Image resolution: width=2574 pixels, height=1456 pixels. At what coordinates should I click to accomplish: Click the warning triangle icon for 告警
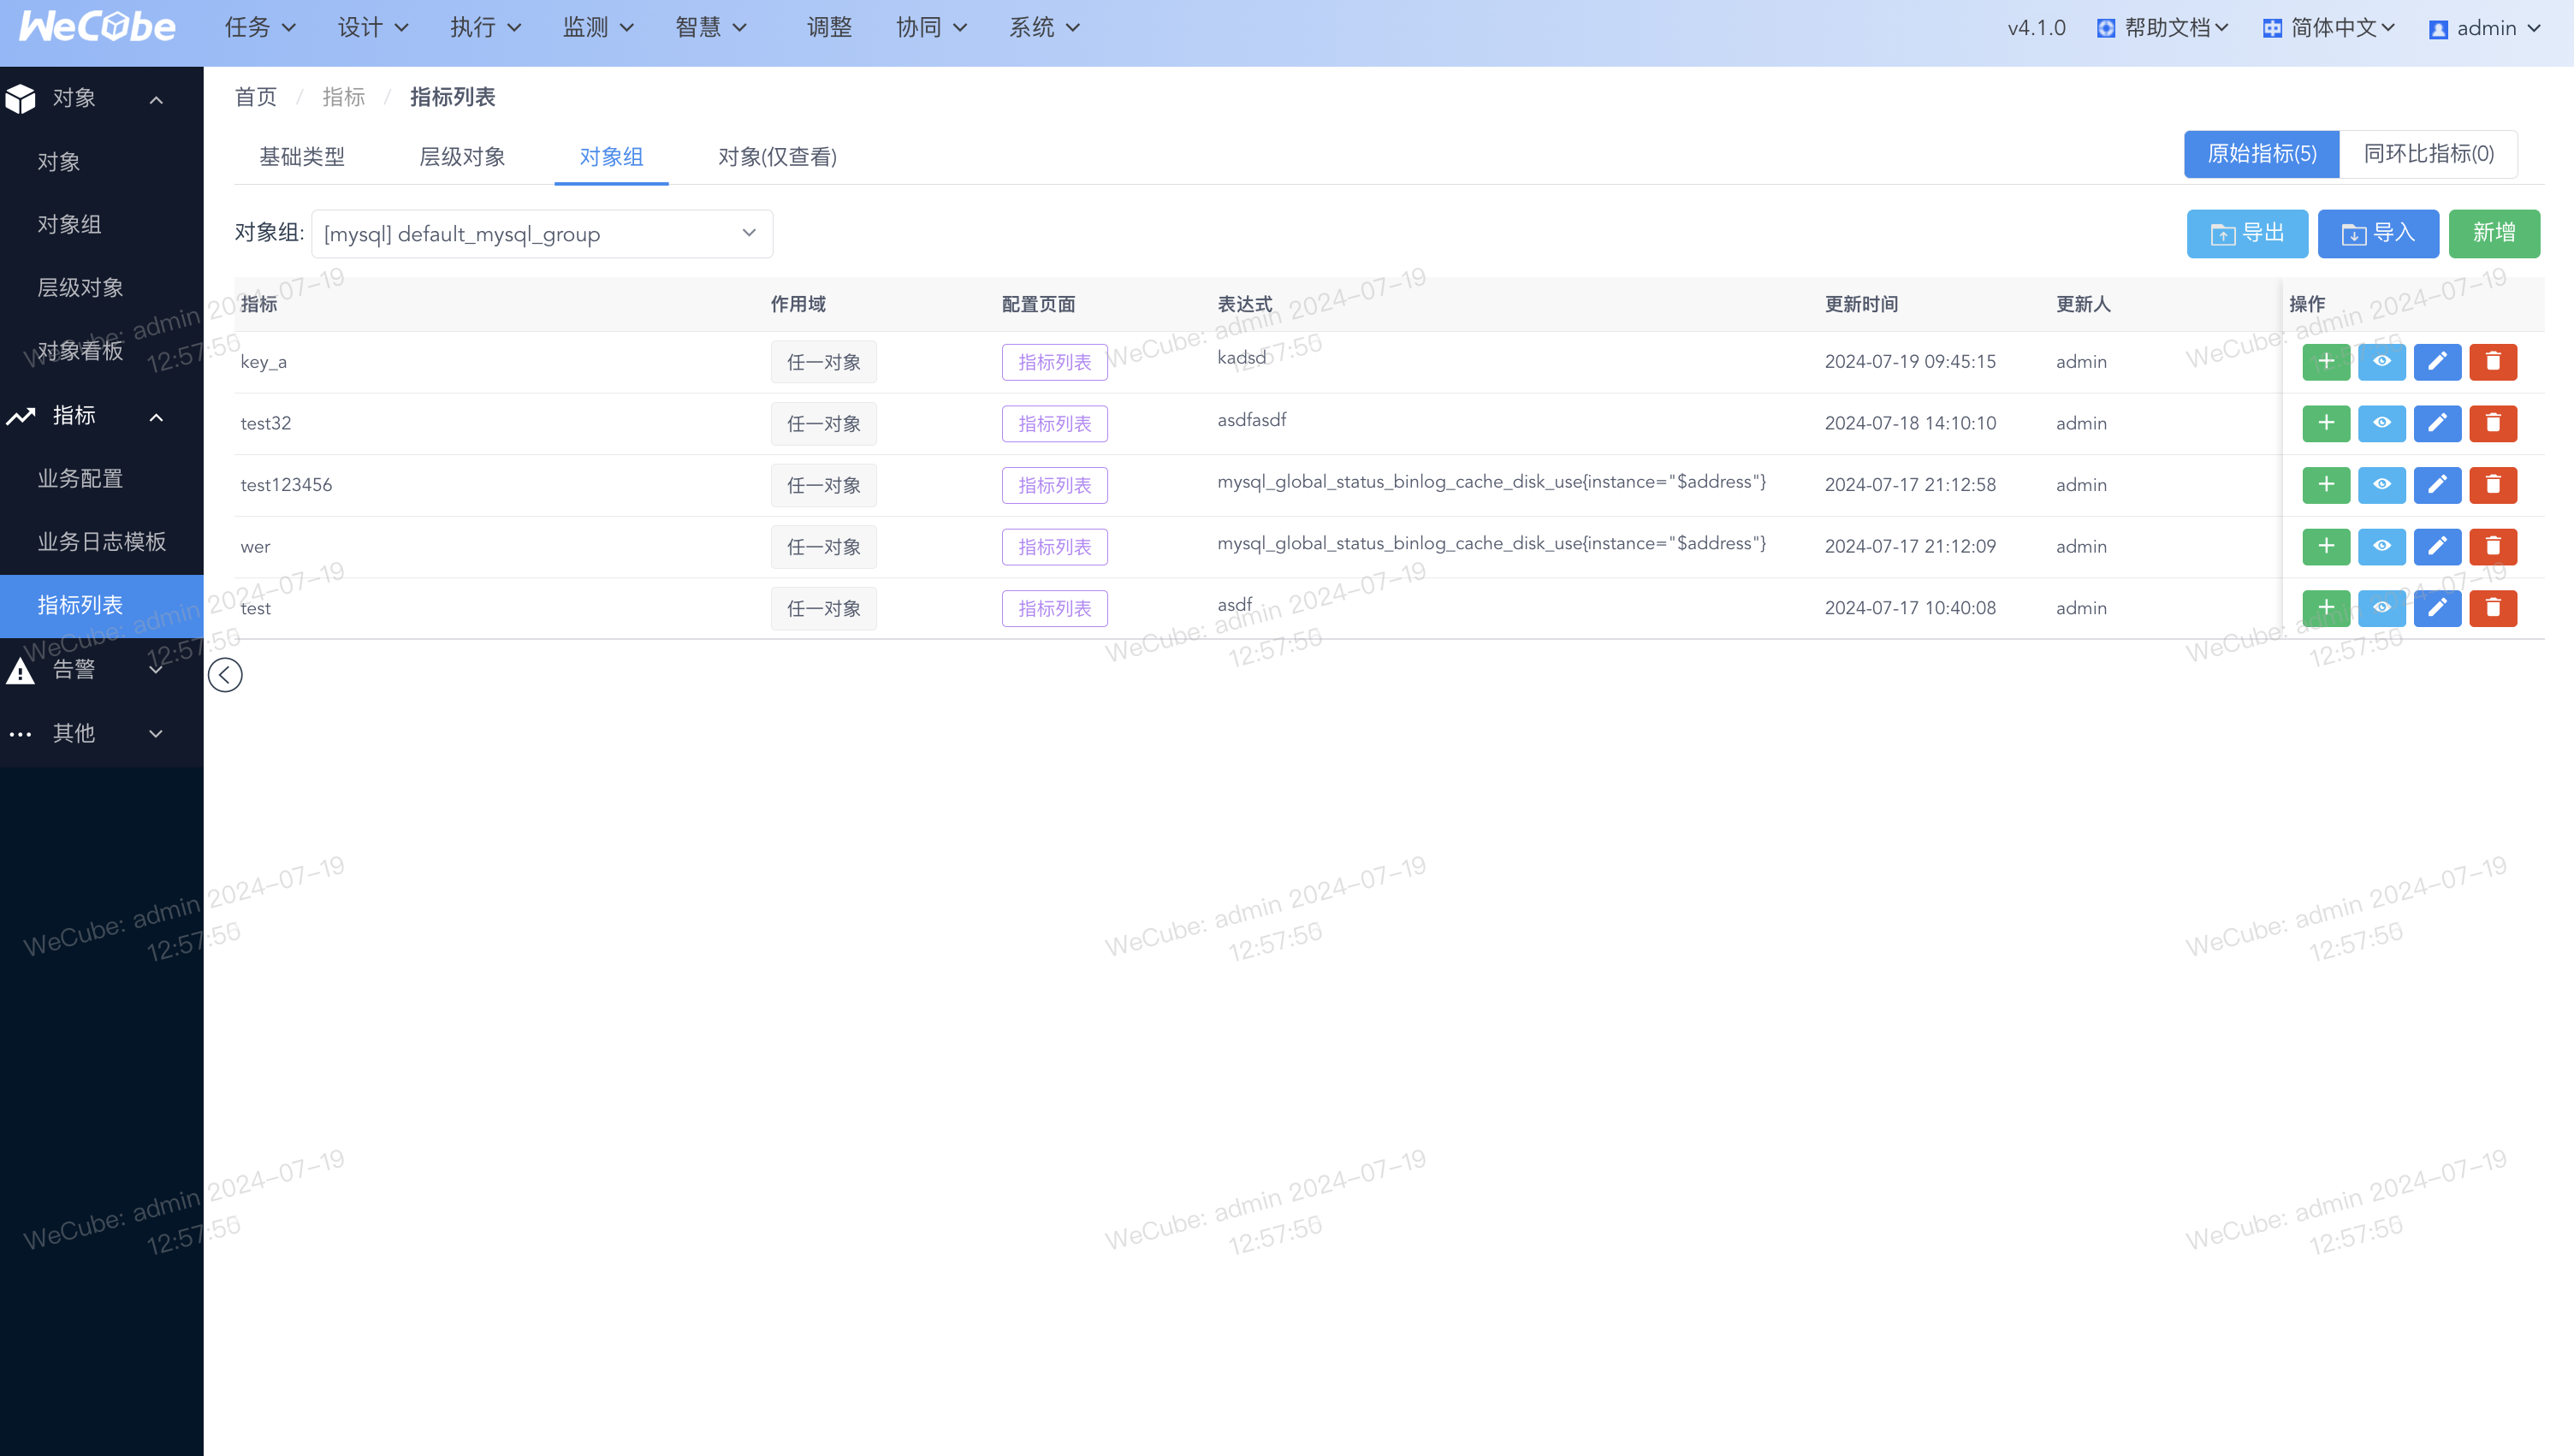tap(20, 670)
